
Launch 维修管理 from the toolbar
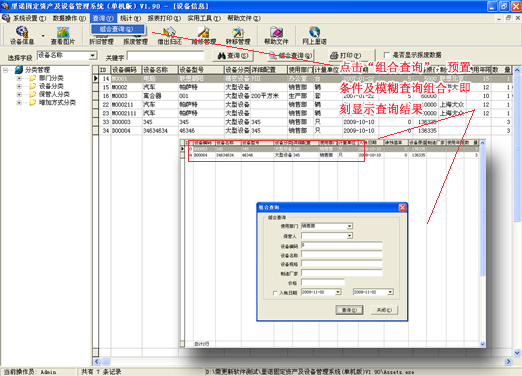(x=204, y=35)
